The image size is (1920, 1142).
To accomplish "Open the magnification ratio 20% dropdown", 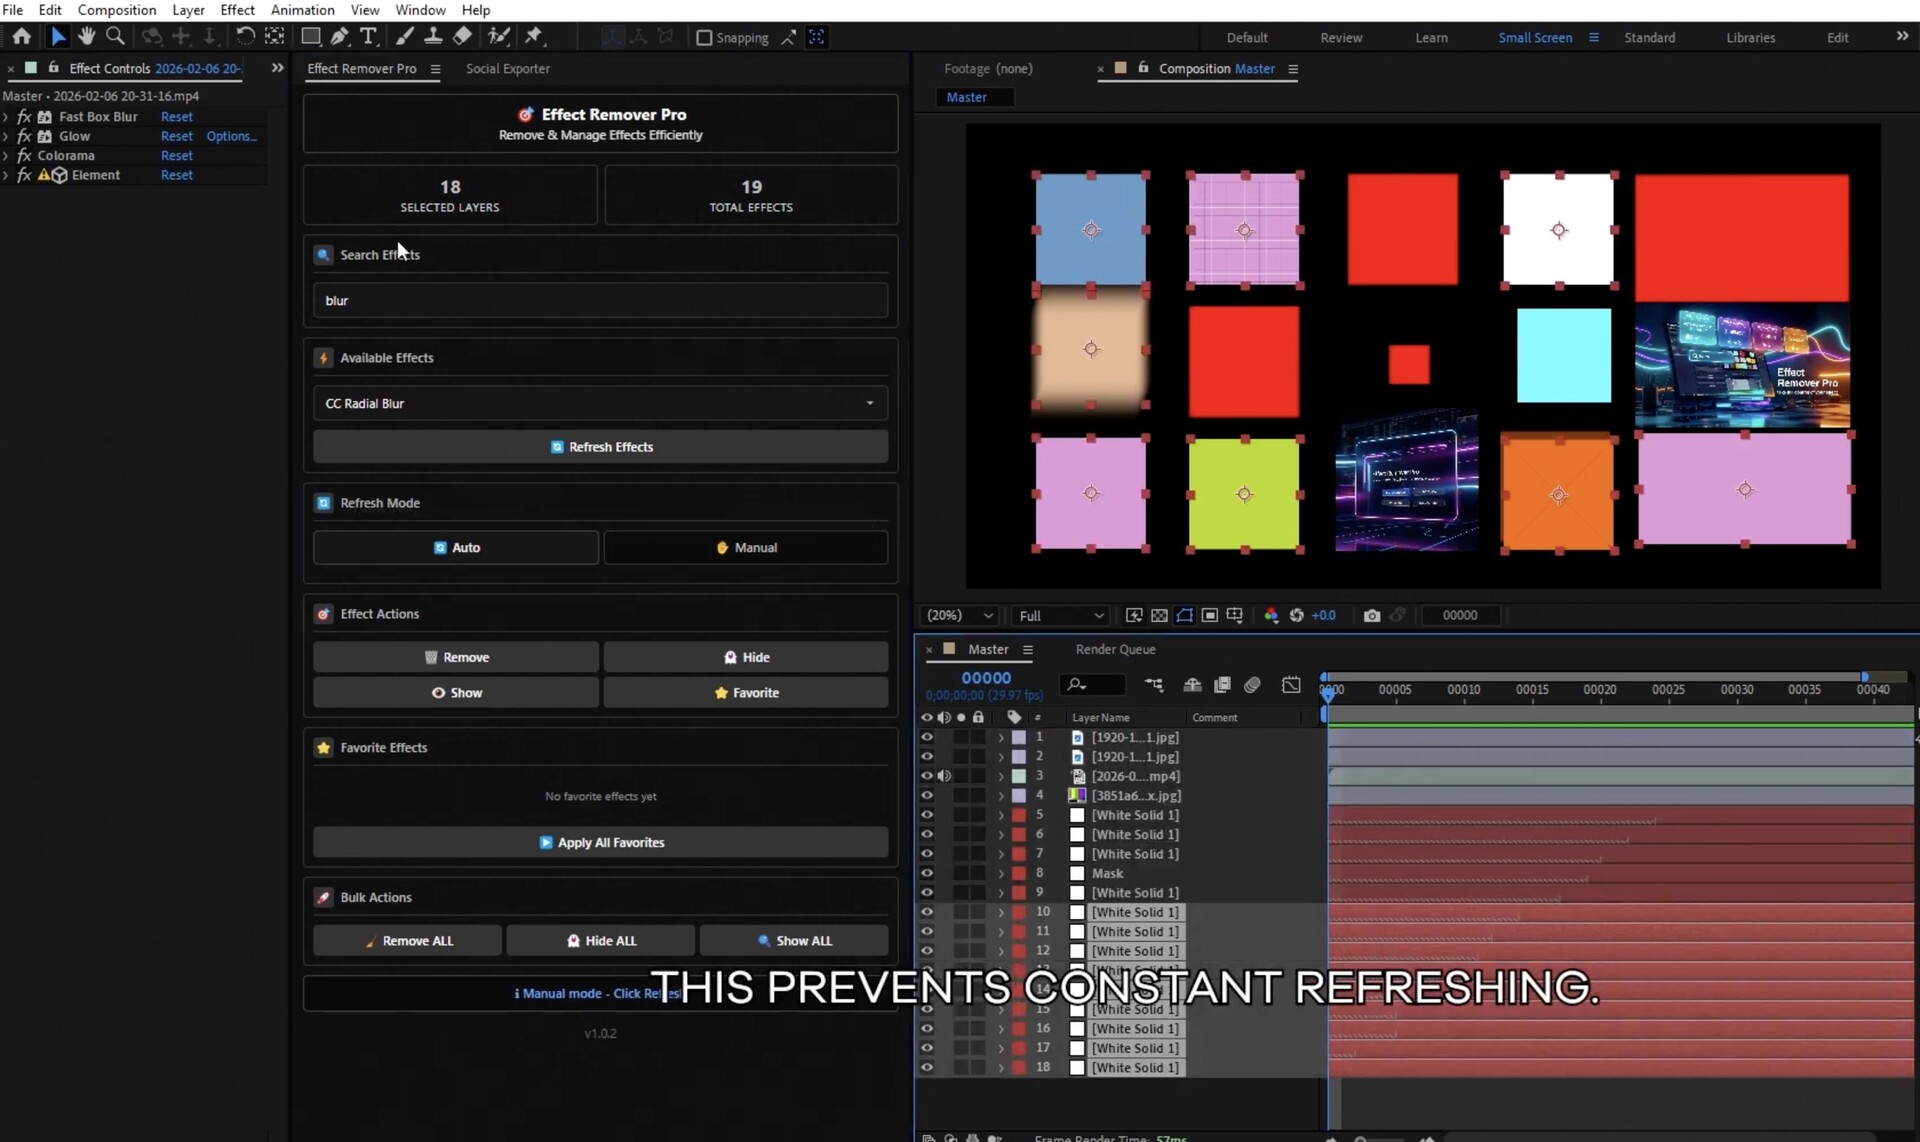I will tap(957, 615).
